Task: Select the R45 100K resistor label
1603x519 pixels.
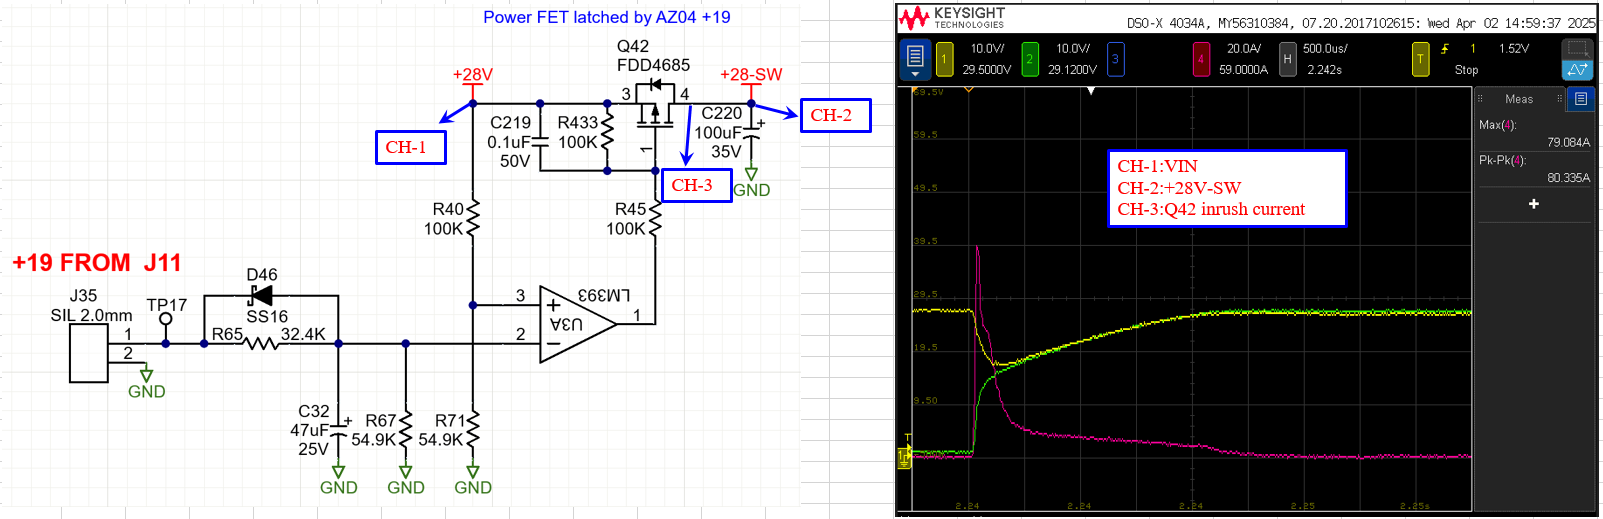Action: point(627,219)
